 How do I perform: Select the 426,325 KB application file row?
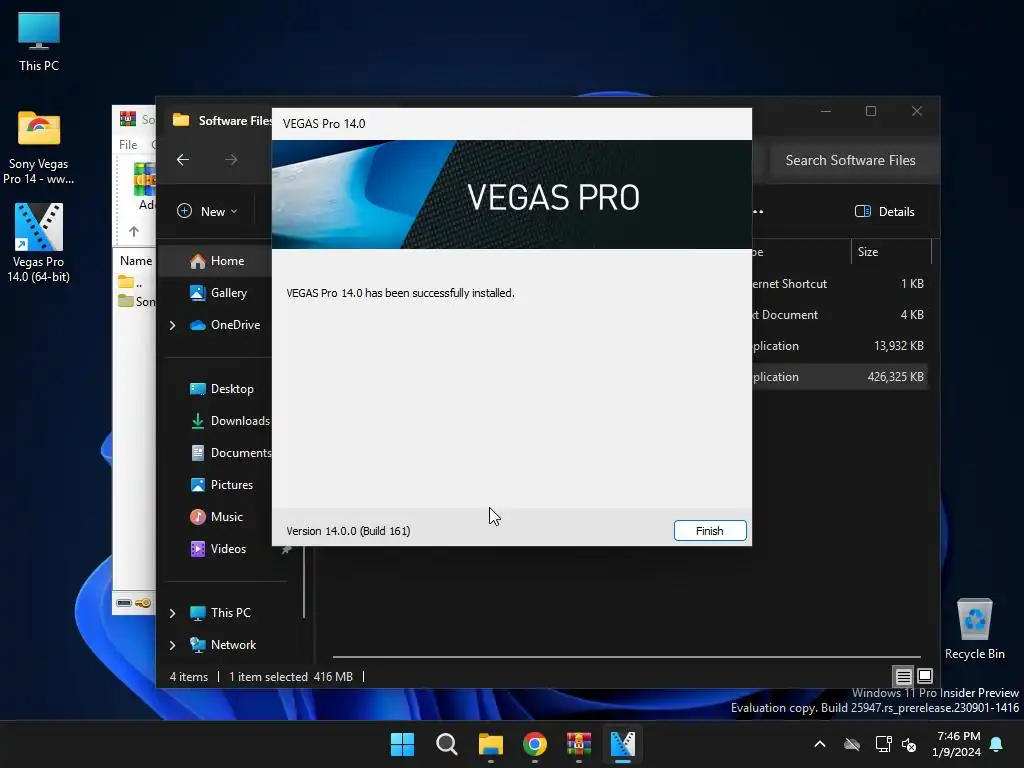(x=839, y=377)
